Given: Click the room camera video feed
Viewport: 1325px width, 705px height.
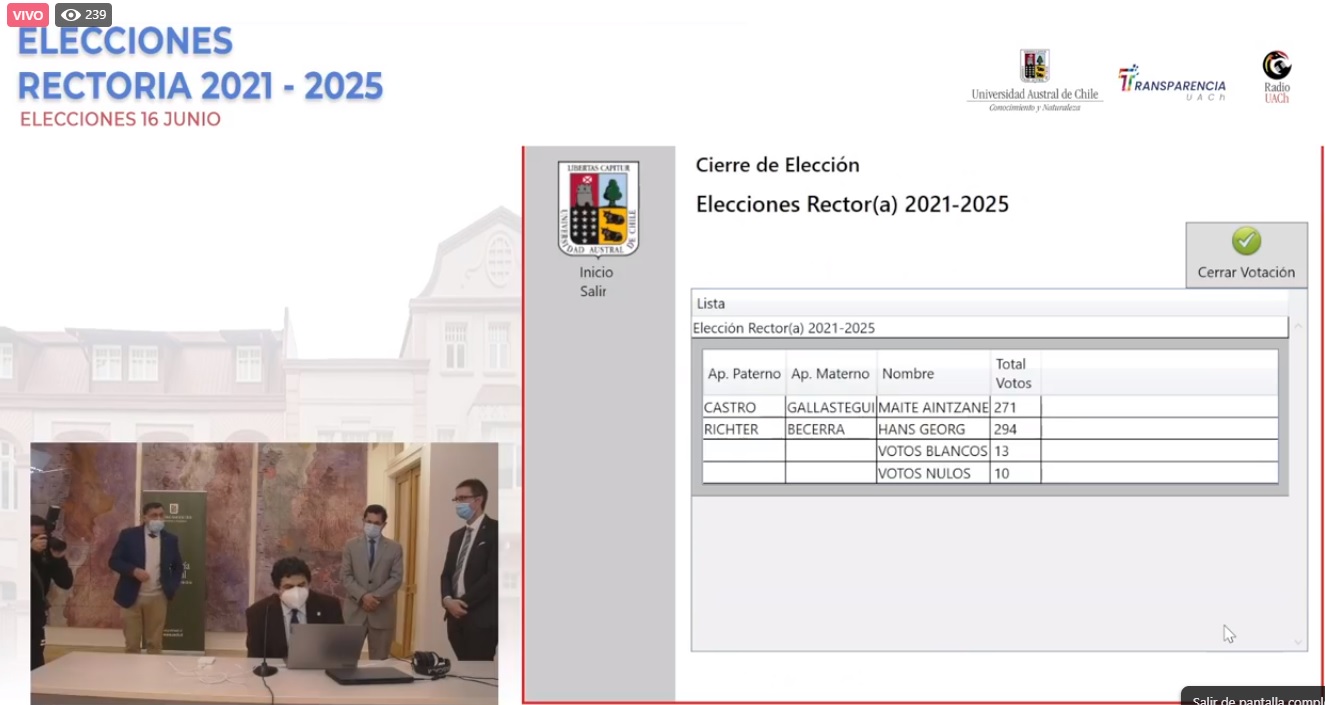Looking at the screenshot, I should click(x=264, y=573).
